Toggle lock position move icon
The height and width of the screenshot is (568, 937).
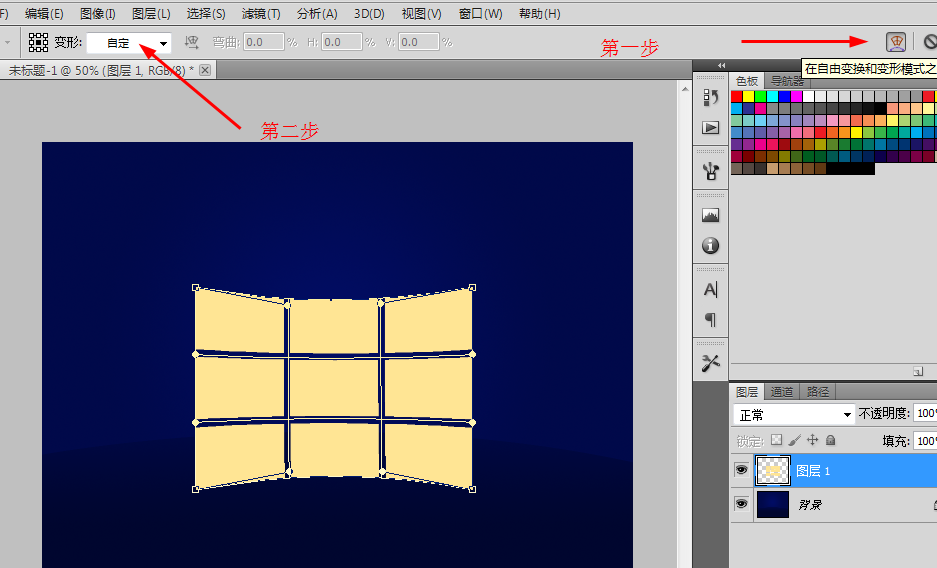[x=813, y=440]
